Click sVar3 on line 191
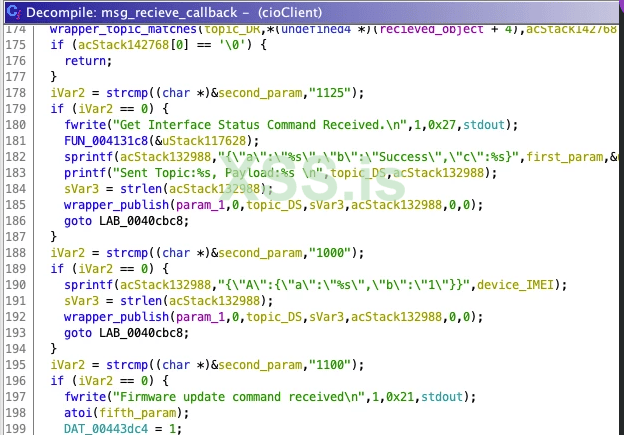This screenshot has width=624, height=435. coord(81,301)
